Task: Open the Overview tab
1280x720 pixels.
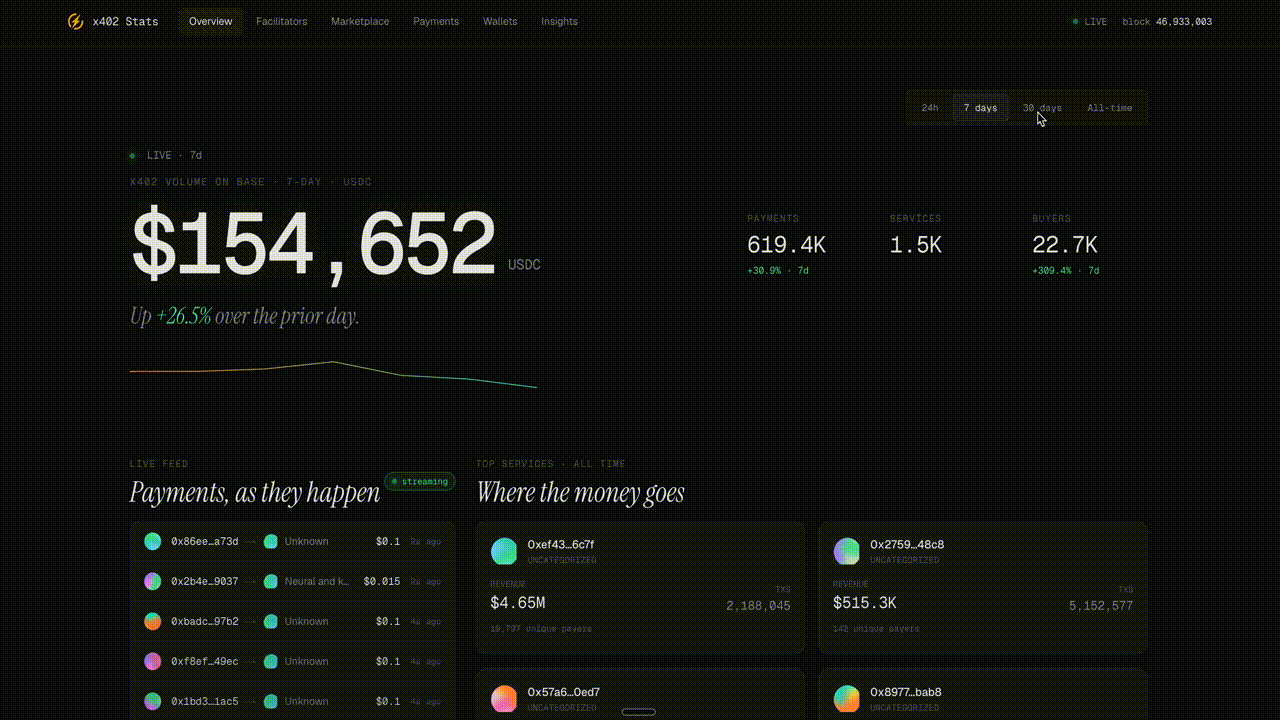Action: (x=210, y=21)
